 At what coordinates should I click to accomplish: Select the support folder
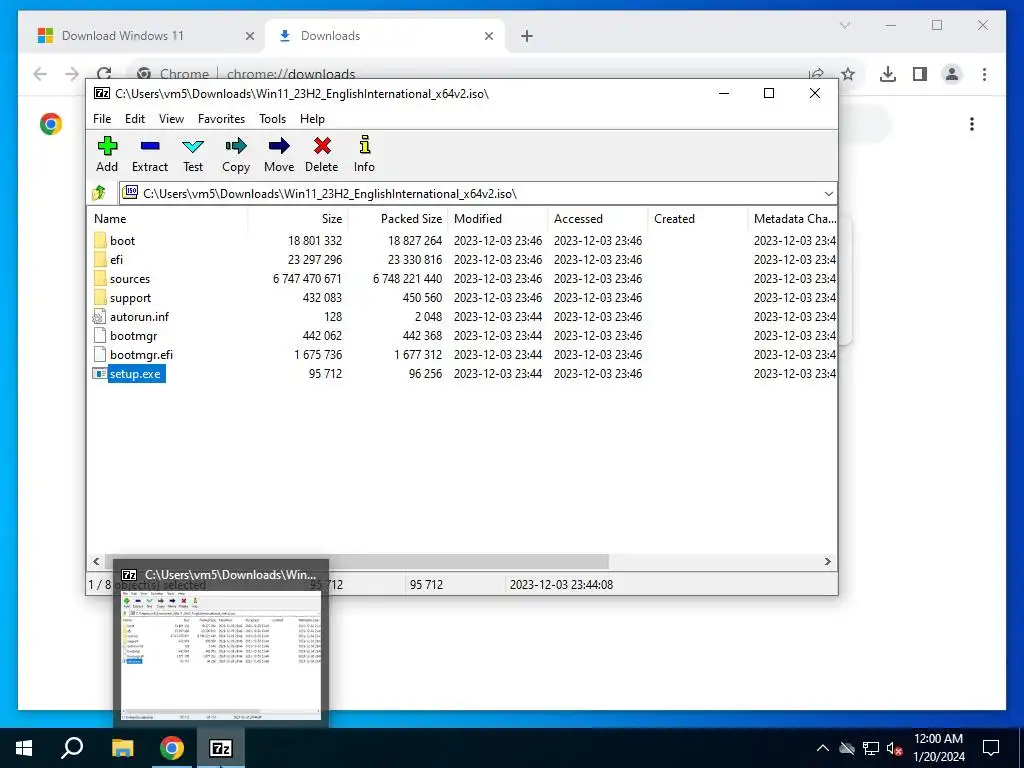click(130, 298)
